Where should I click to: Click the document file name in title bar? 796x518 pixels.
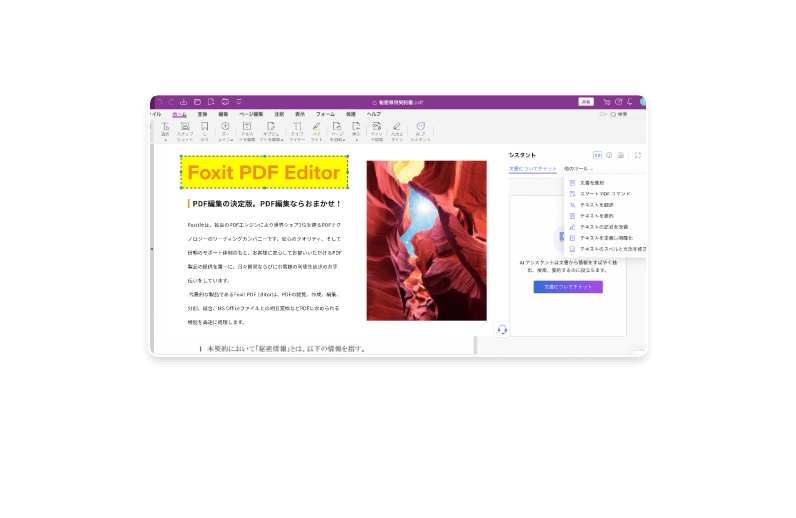[x=401, y=102]
